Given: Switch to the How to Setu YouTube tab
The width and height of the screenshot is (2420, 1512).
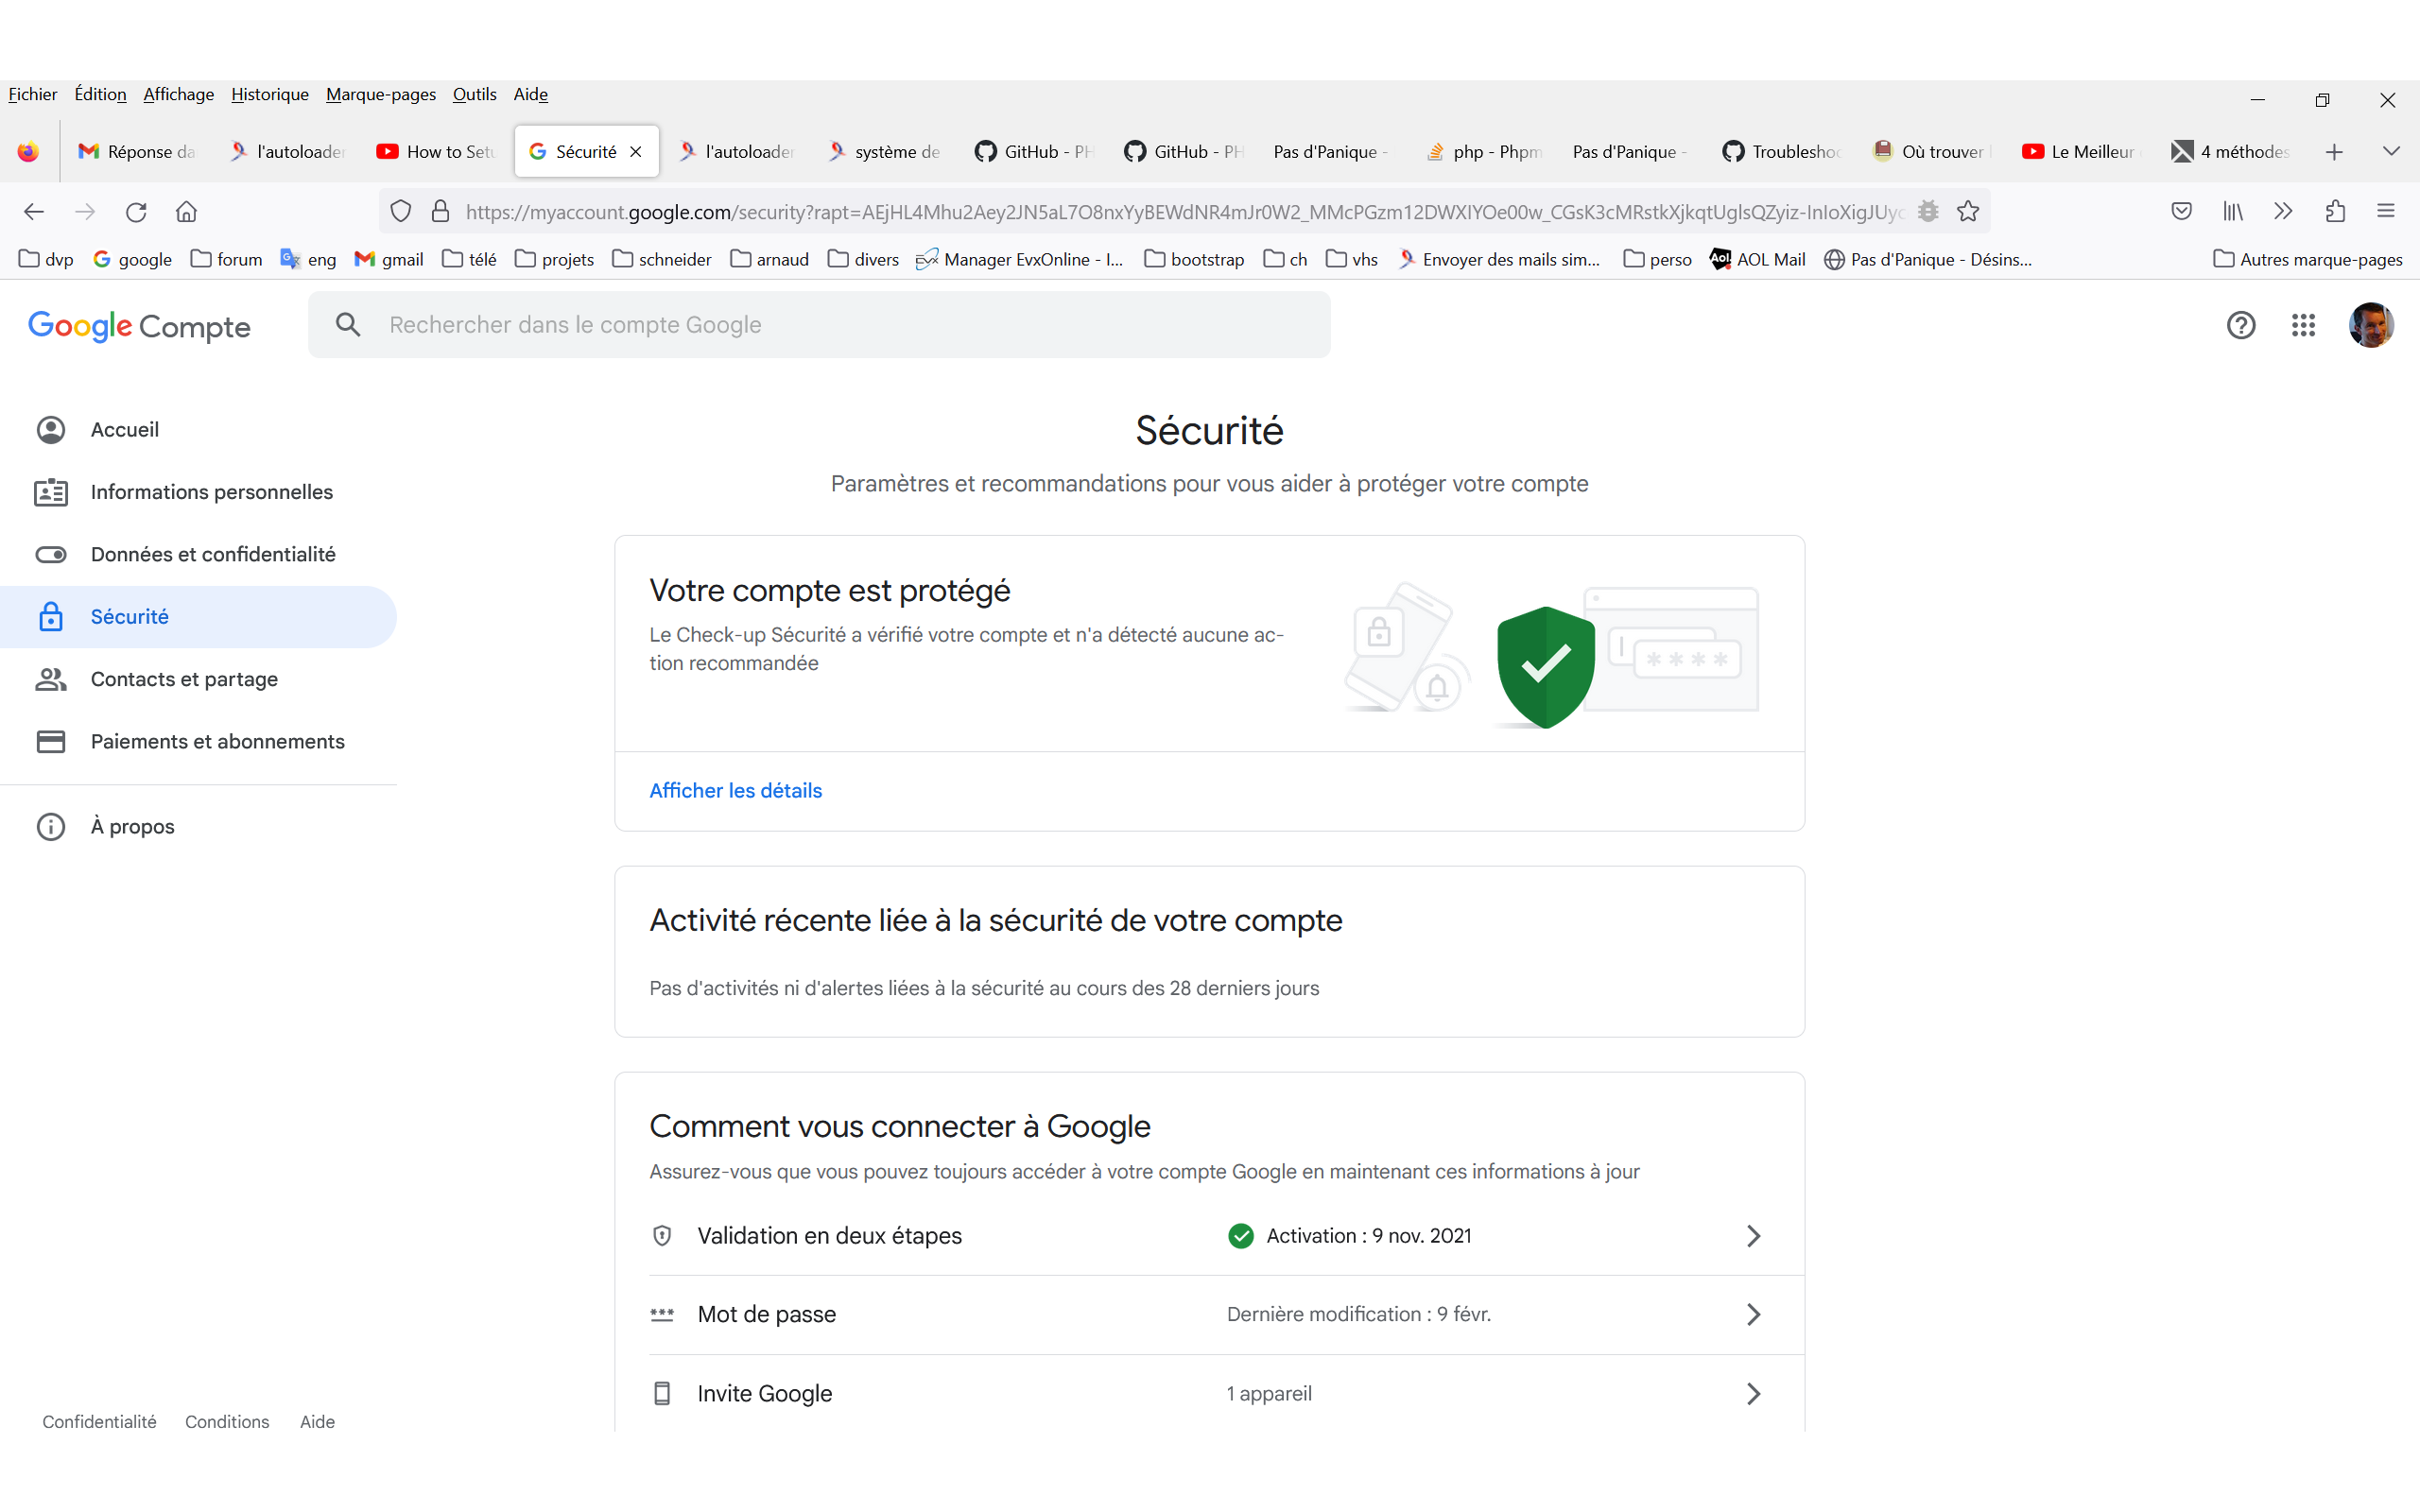Looking at the screenshot, I should coord(437,152).
